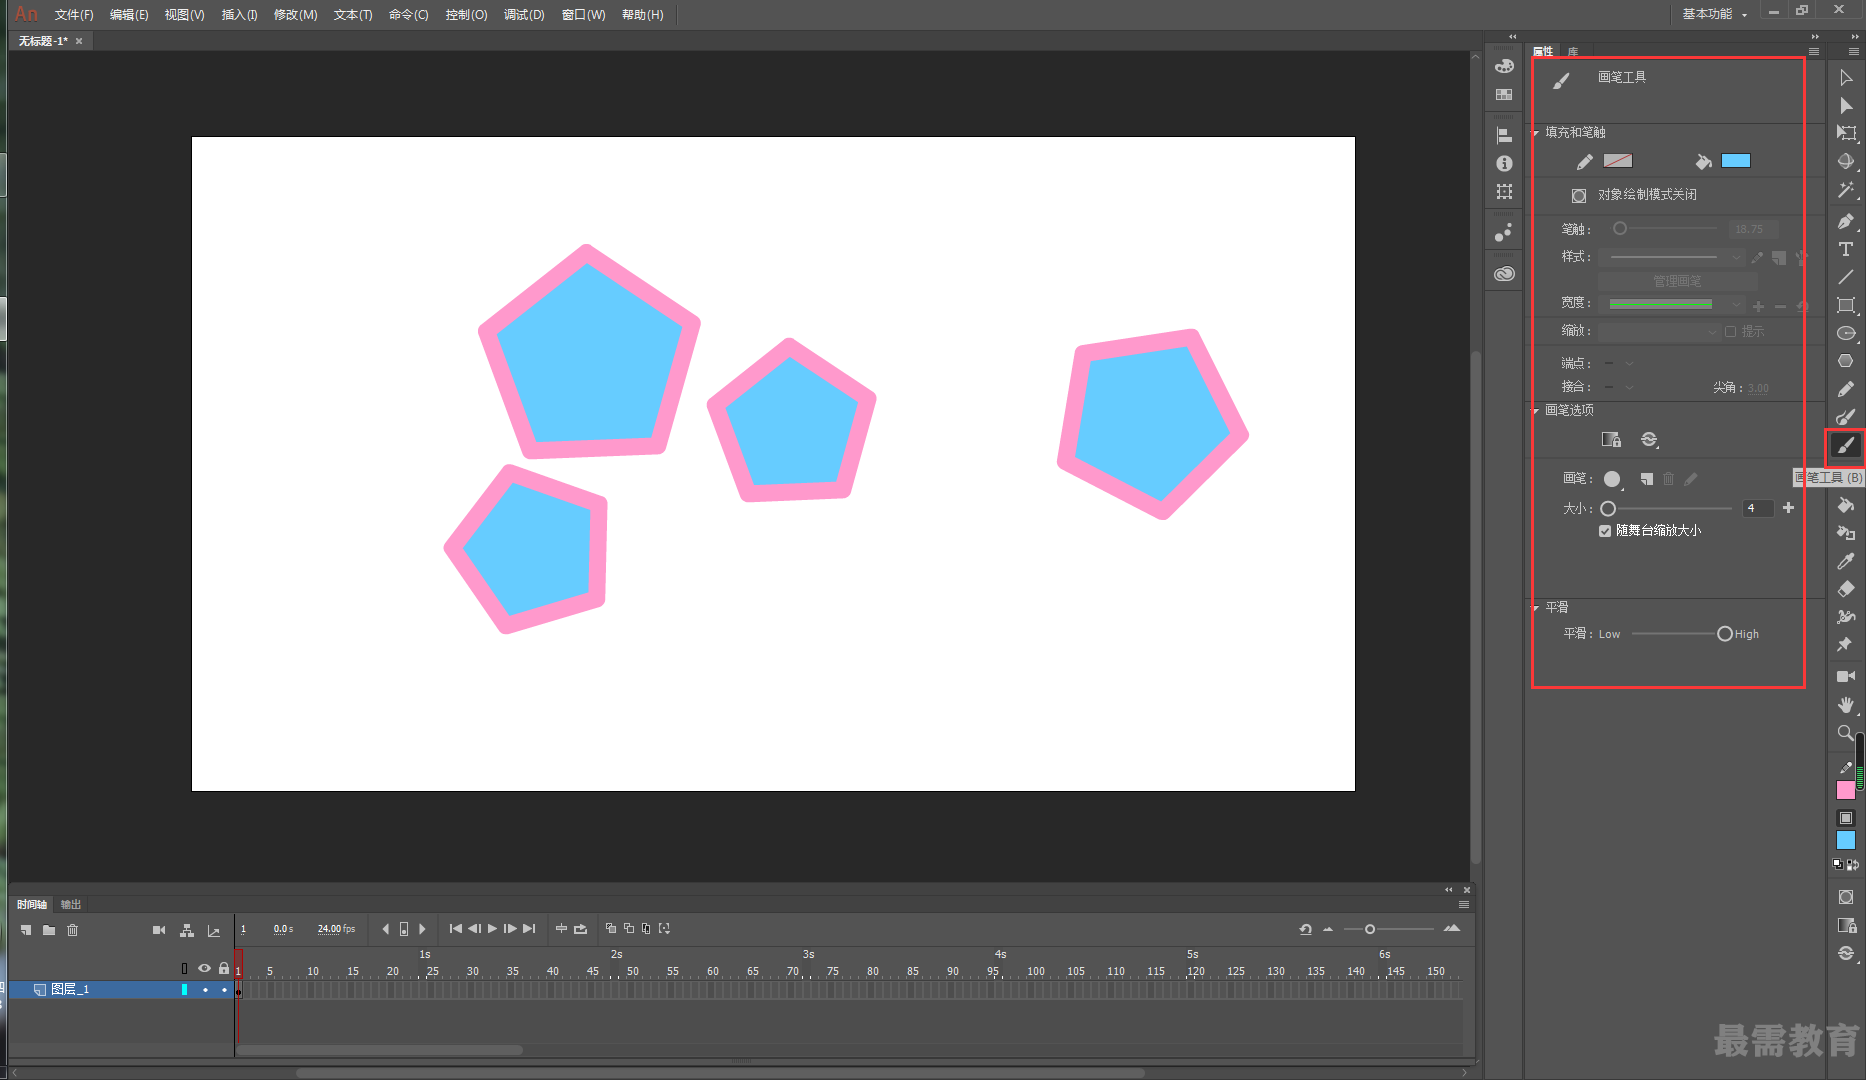Click the 管理画笔 button
Image resolution: width=1866 pixels, height=1080 pixels.
[x=1677, y=281]
